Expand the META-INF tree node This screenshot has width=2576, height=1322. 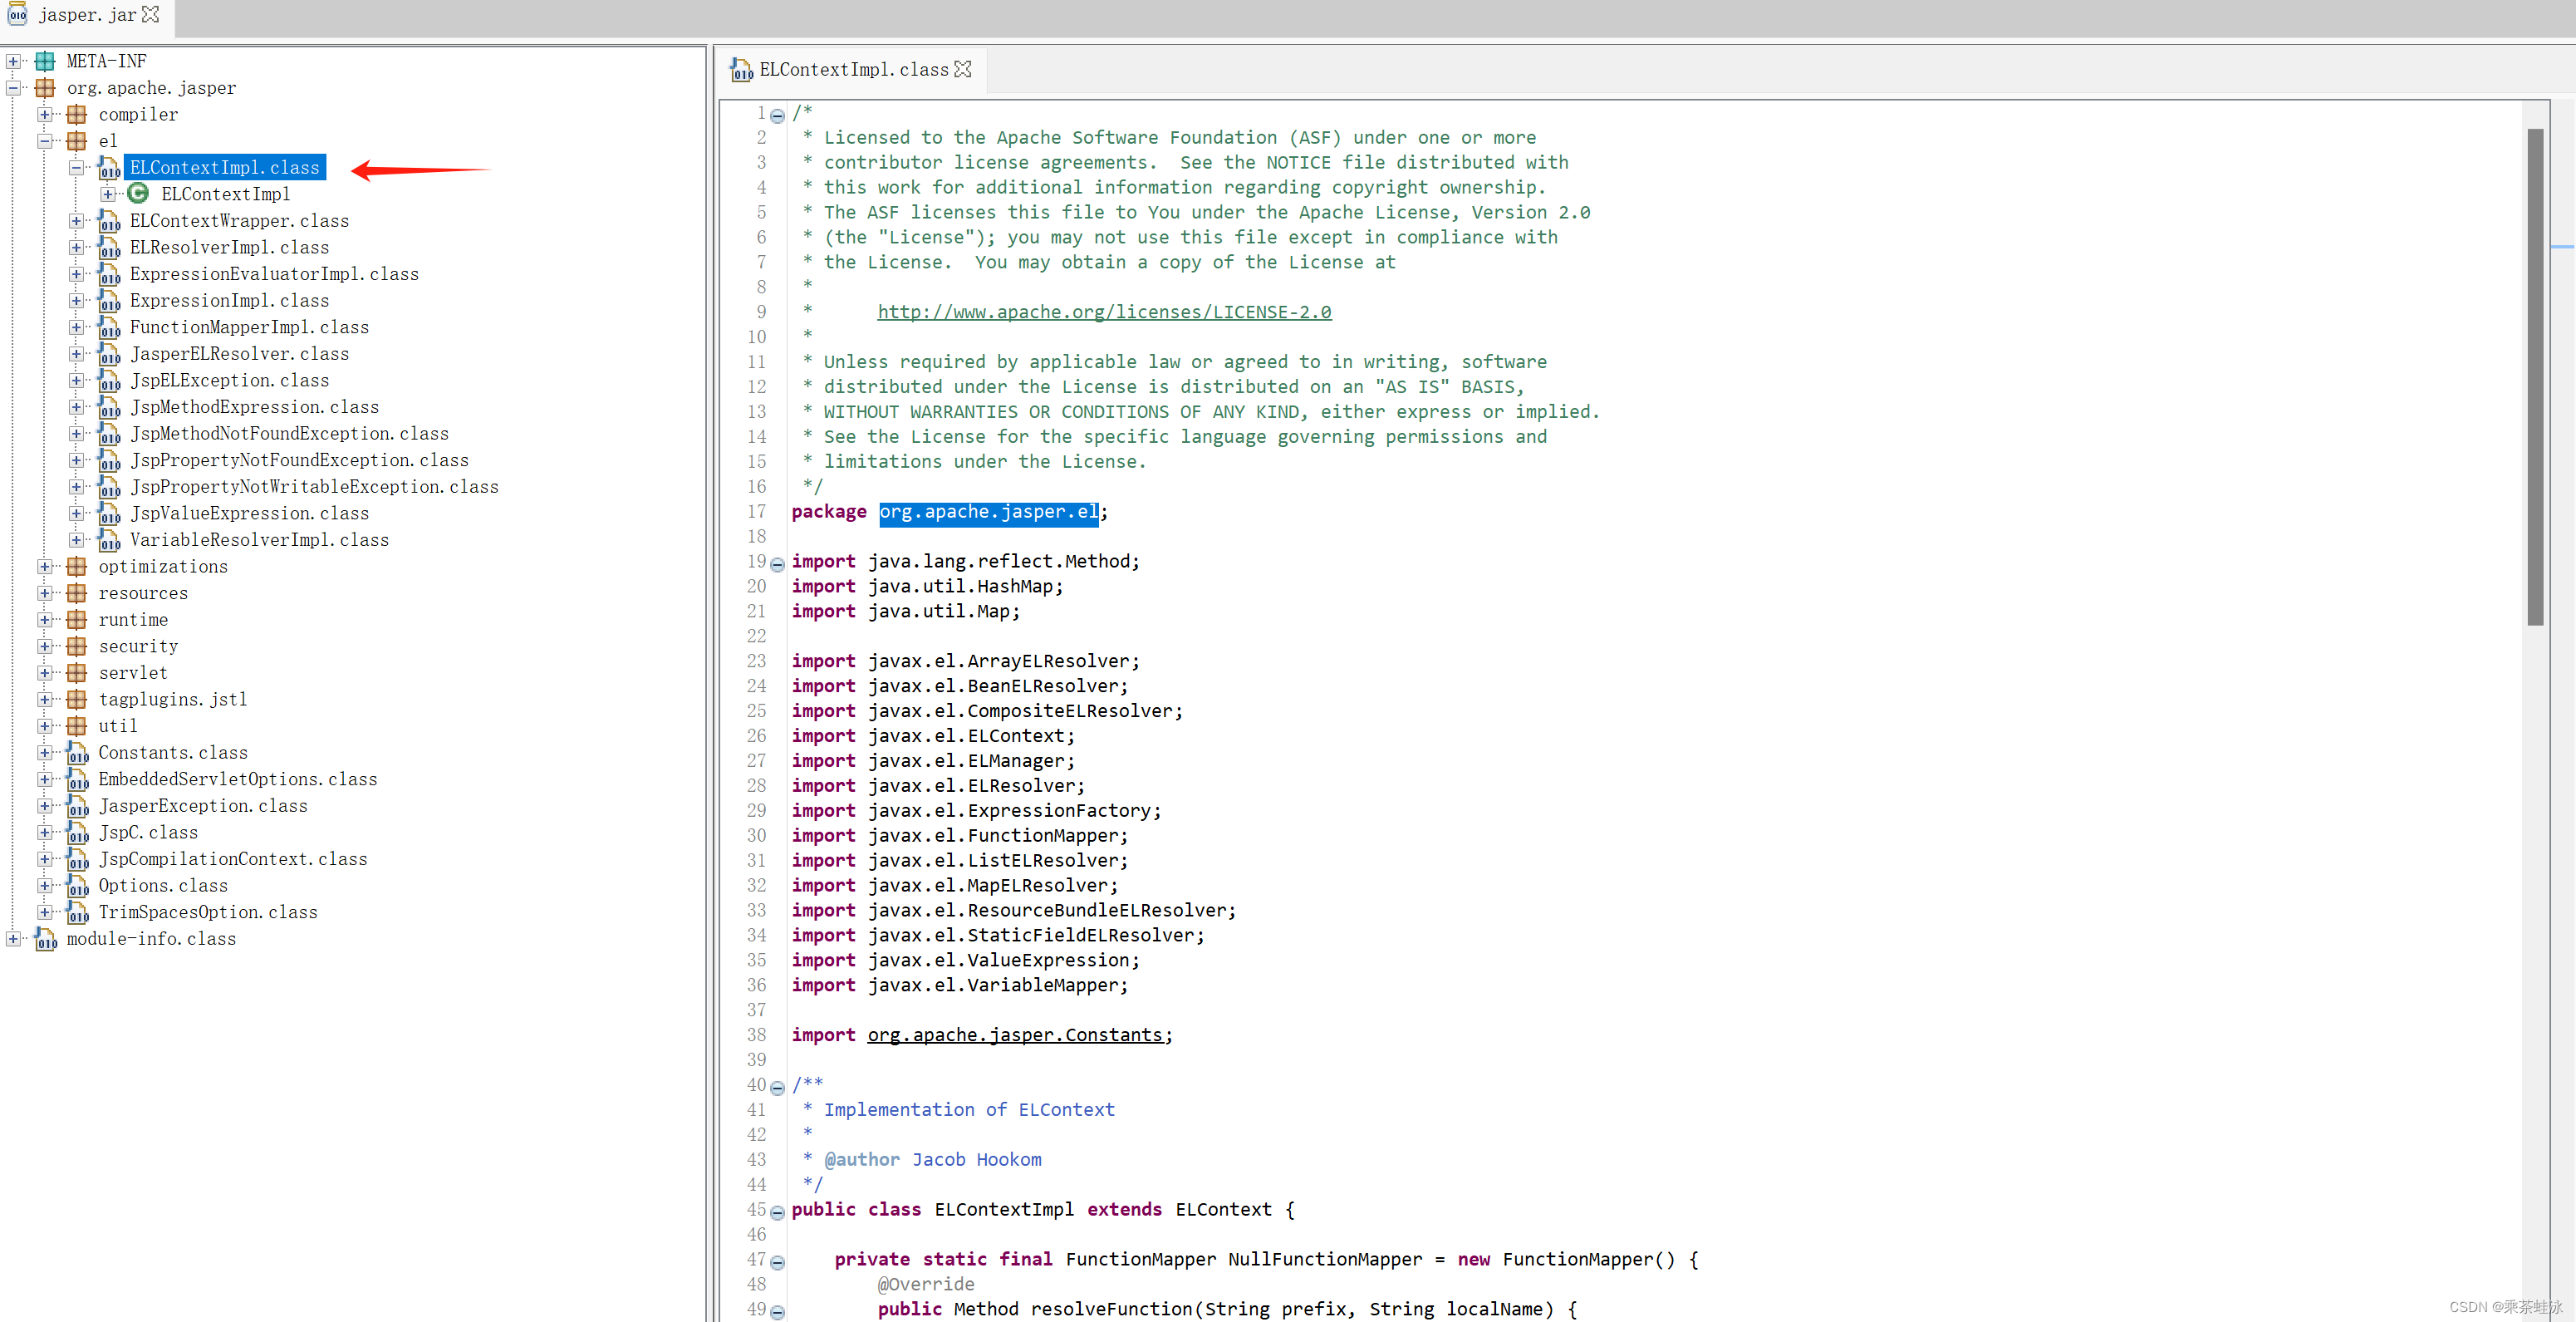pos(13,61)
